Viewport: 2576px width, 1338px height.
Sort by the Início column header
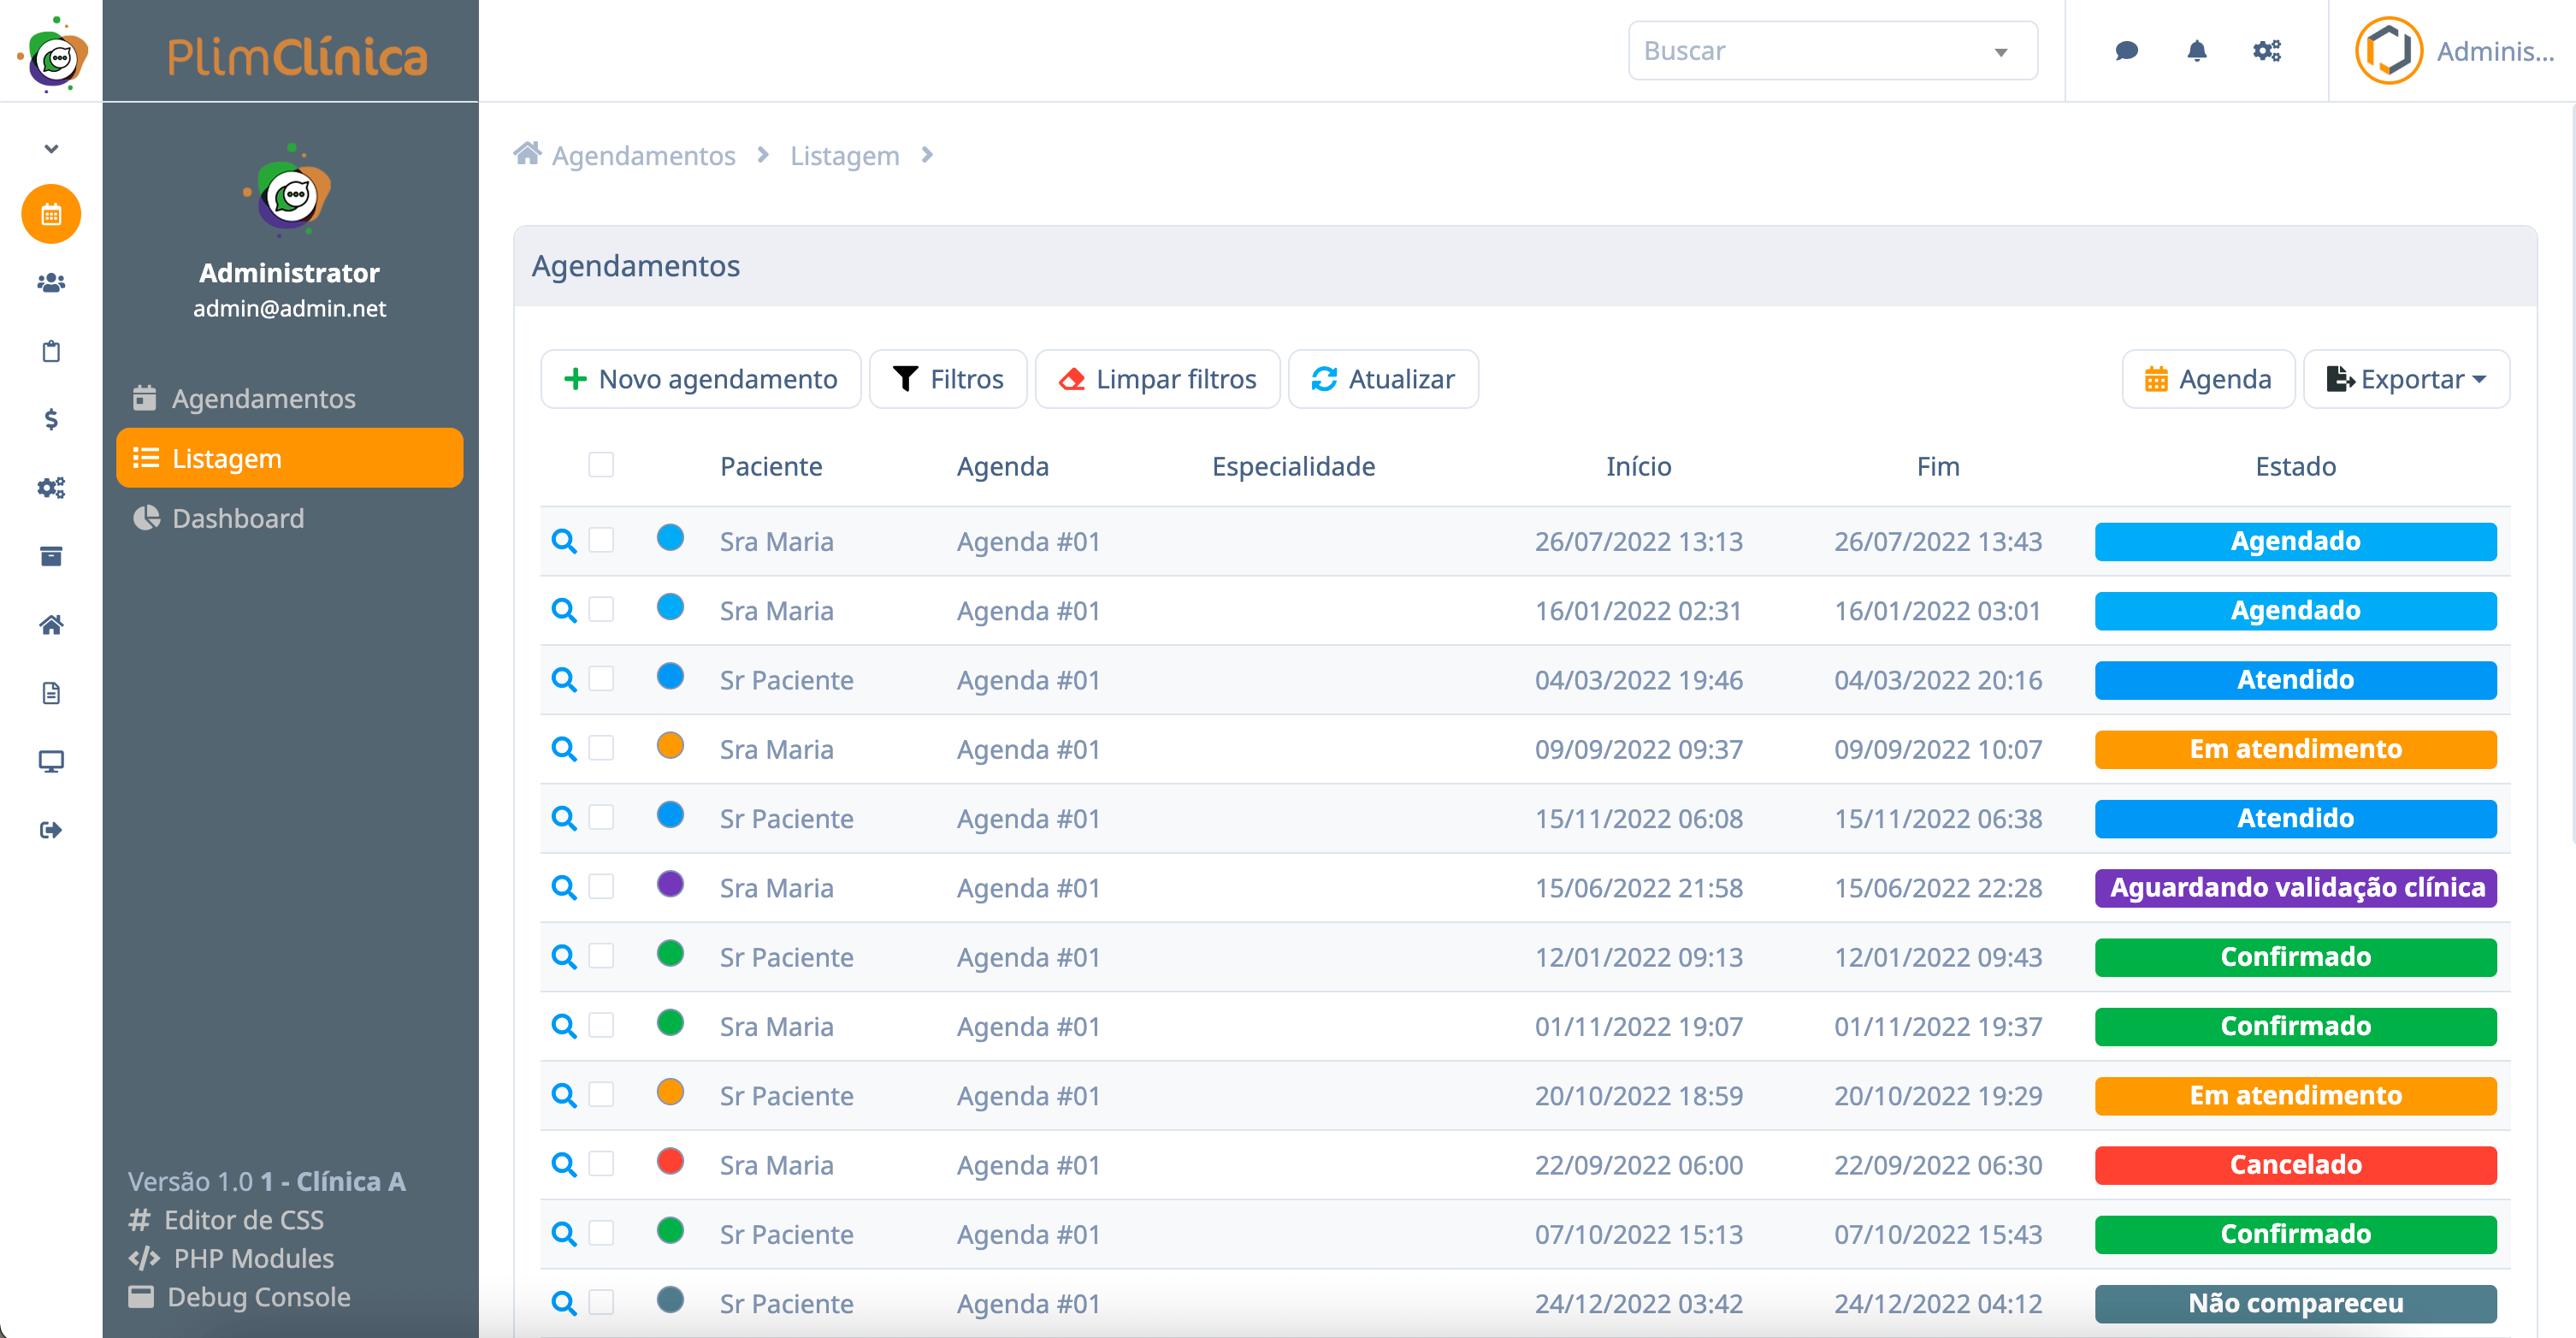(1639, 466)
